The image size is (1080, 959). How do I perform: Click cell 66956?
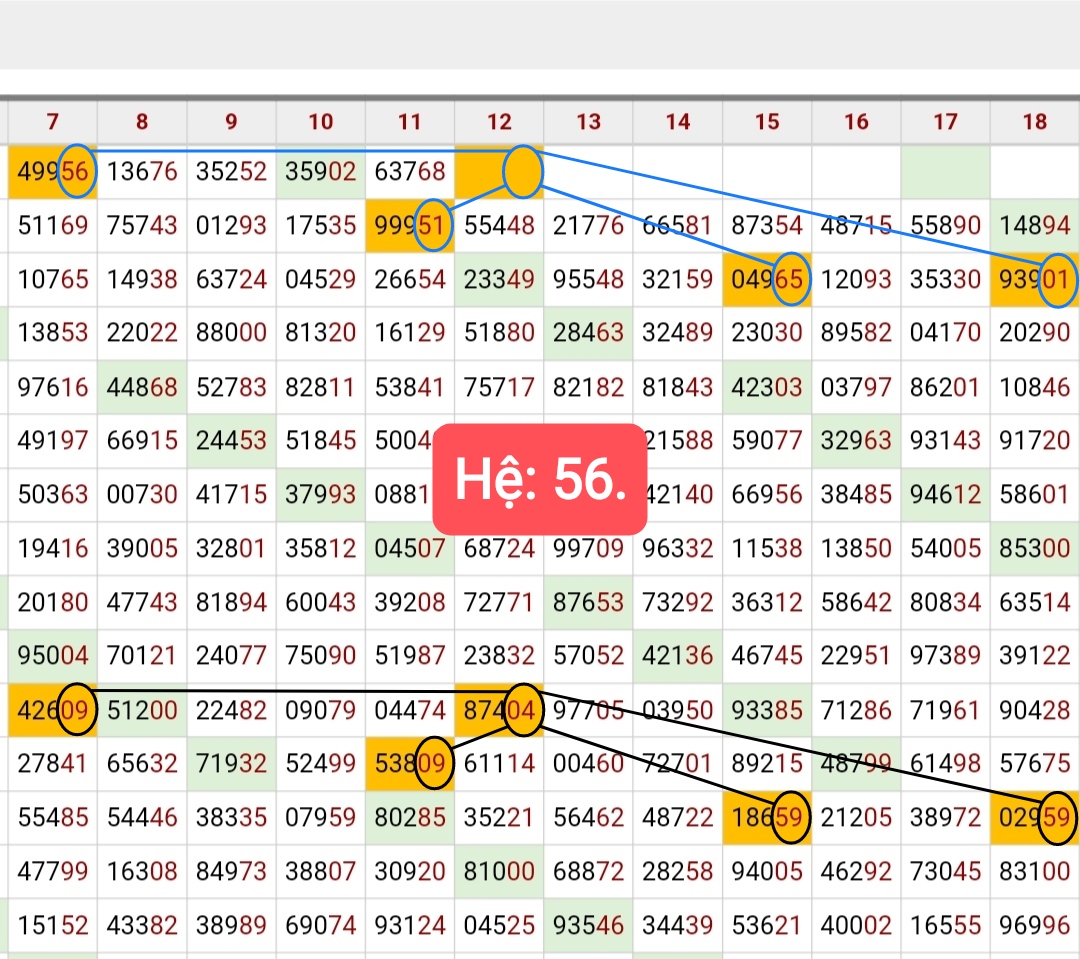click(767, 495)
